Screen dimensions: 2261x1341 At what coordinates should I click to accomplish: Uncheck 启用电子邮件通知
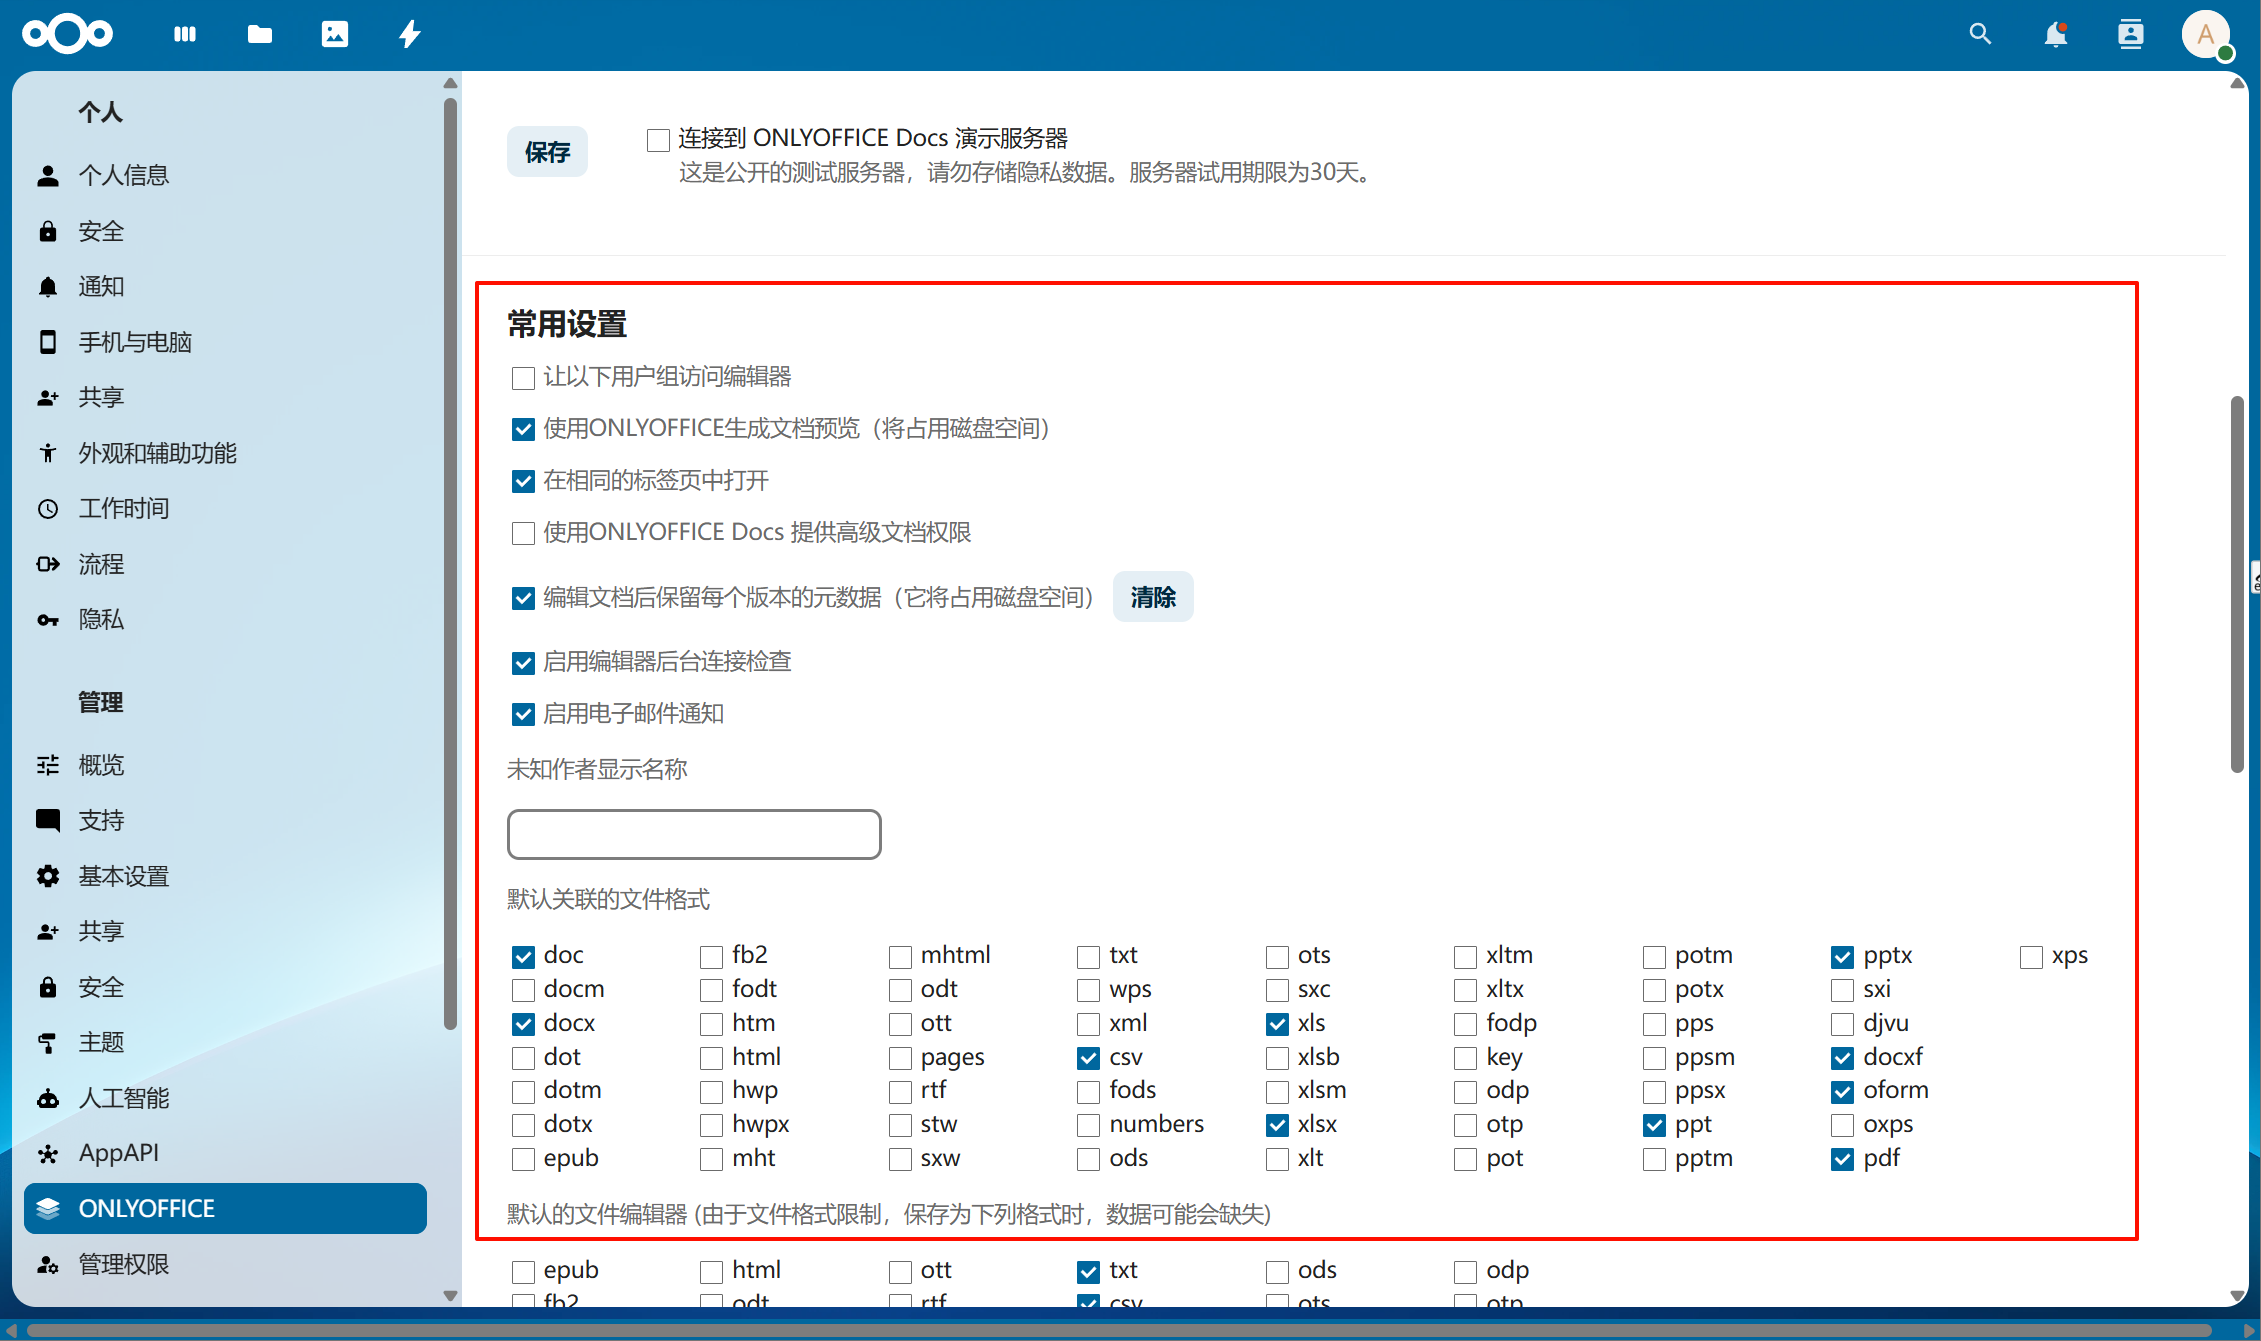(x=523, y=715)
